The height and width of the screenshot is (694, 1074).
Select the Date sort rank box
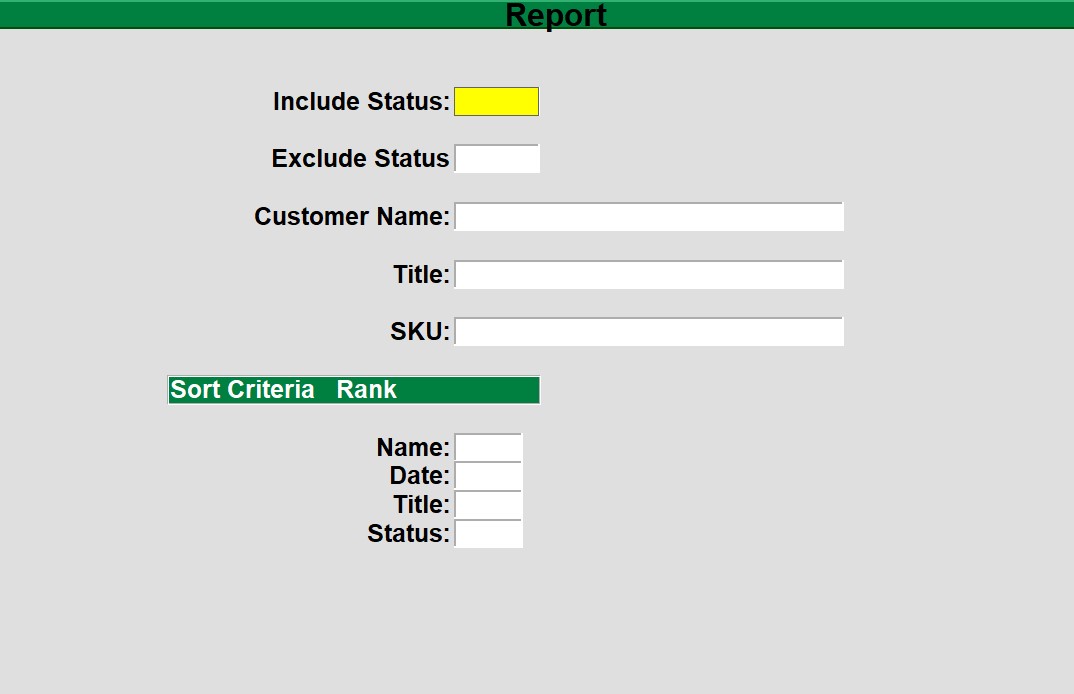(488, 476)
